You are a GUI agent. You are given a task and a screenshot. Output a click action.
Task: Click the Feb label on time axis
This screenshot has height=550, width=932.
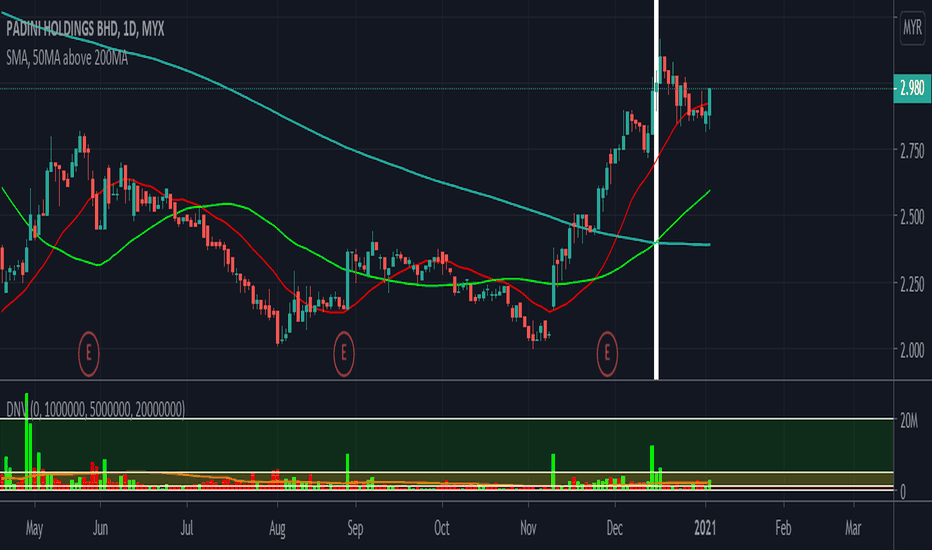tap(783, 528)
